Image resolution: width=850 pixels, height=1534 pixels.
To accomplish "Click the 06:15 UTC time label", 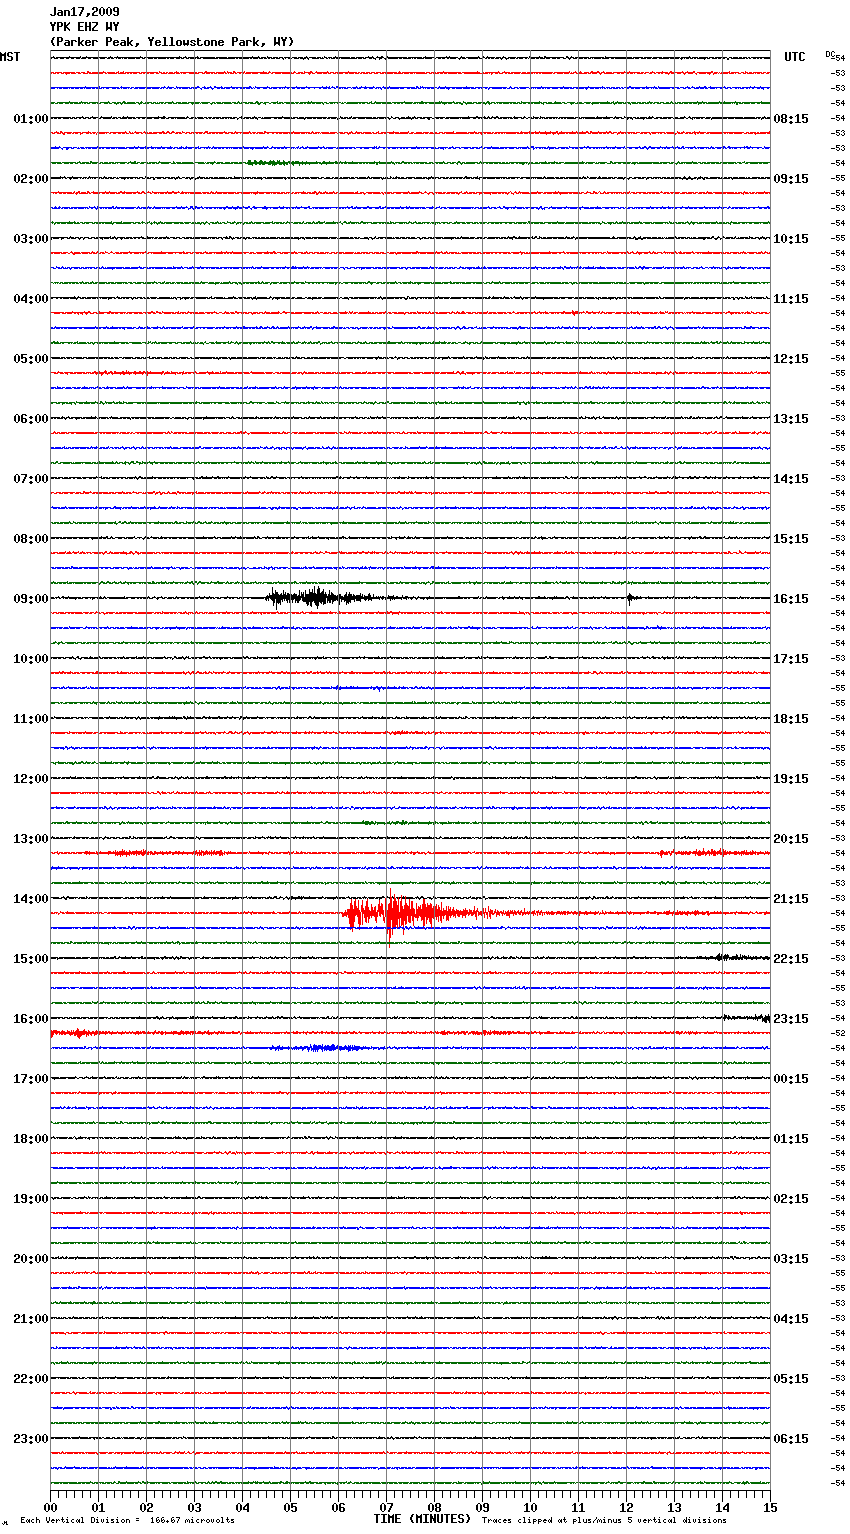I will coord(791,1439).
